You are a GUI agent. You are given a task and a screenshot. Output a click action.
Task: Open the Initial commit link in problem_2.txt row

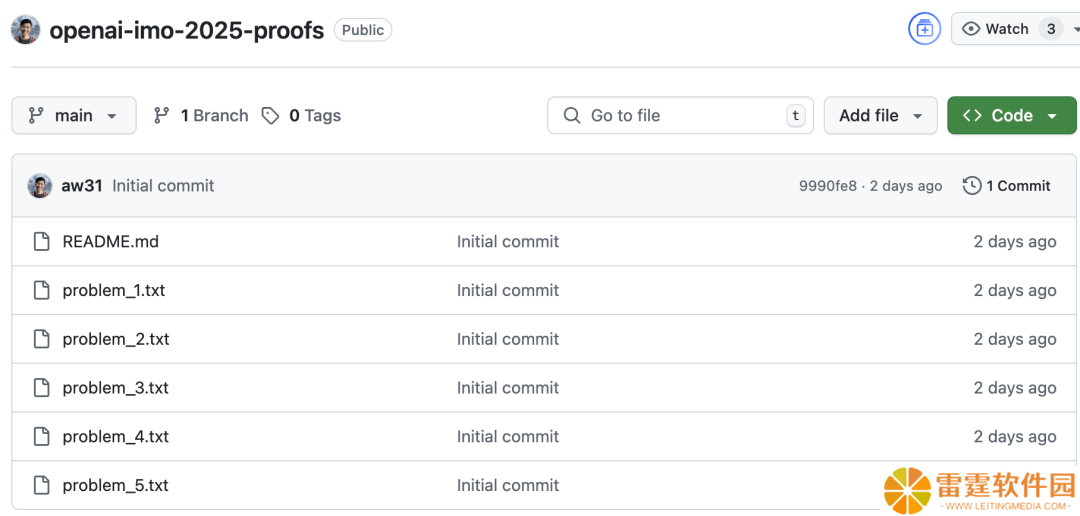coord(508,340)
